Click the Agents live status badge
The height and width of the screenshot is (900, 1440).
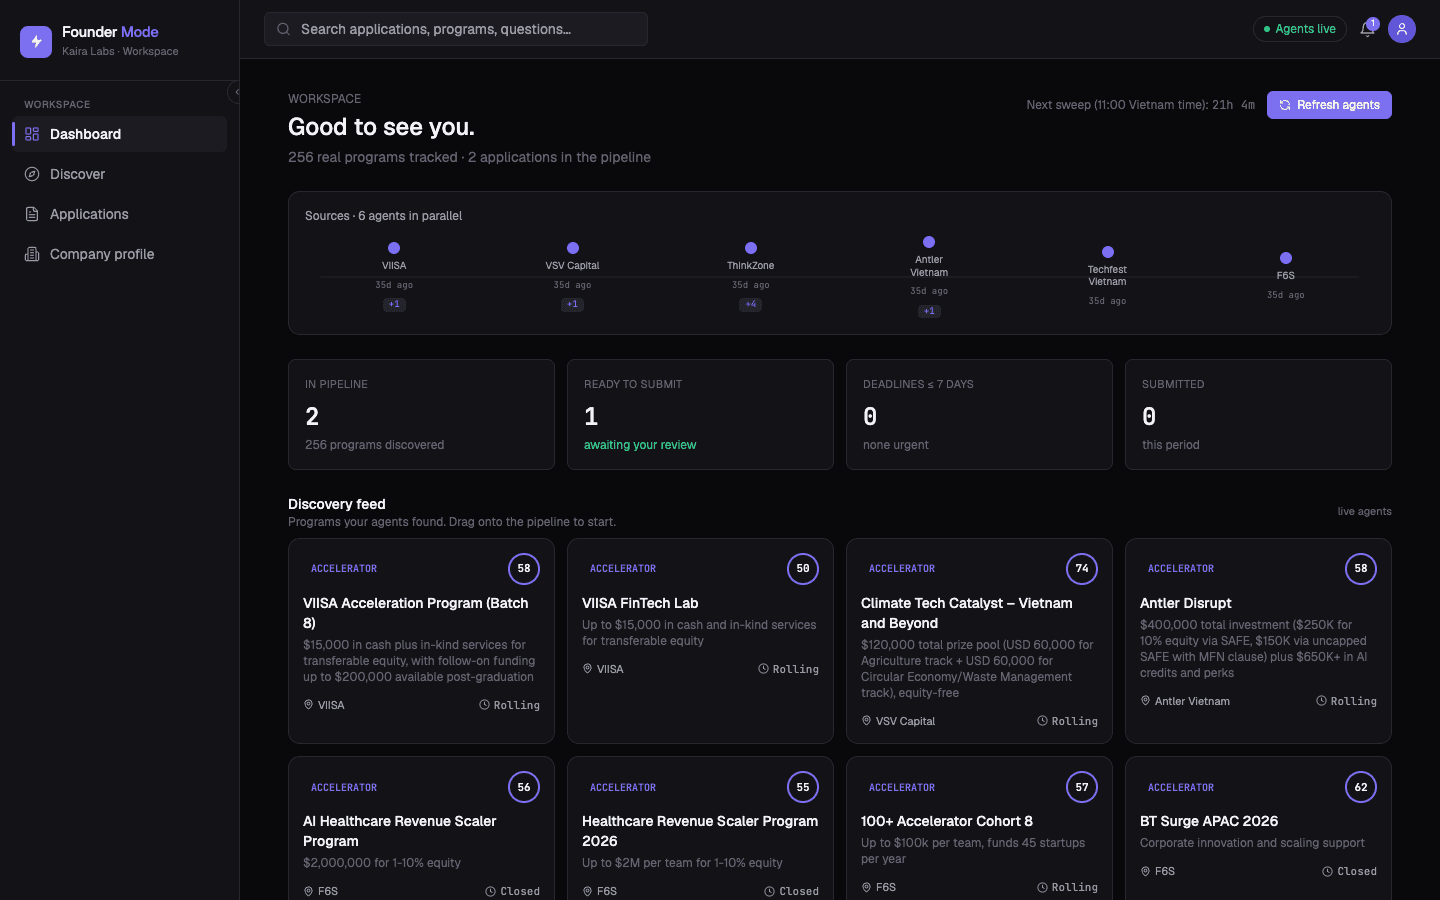(1300, 29)
